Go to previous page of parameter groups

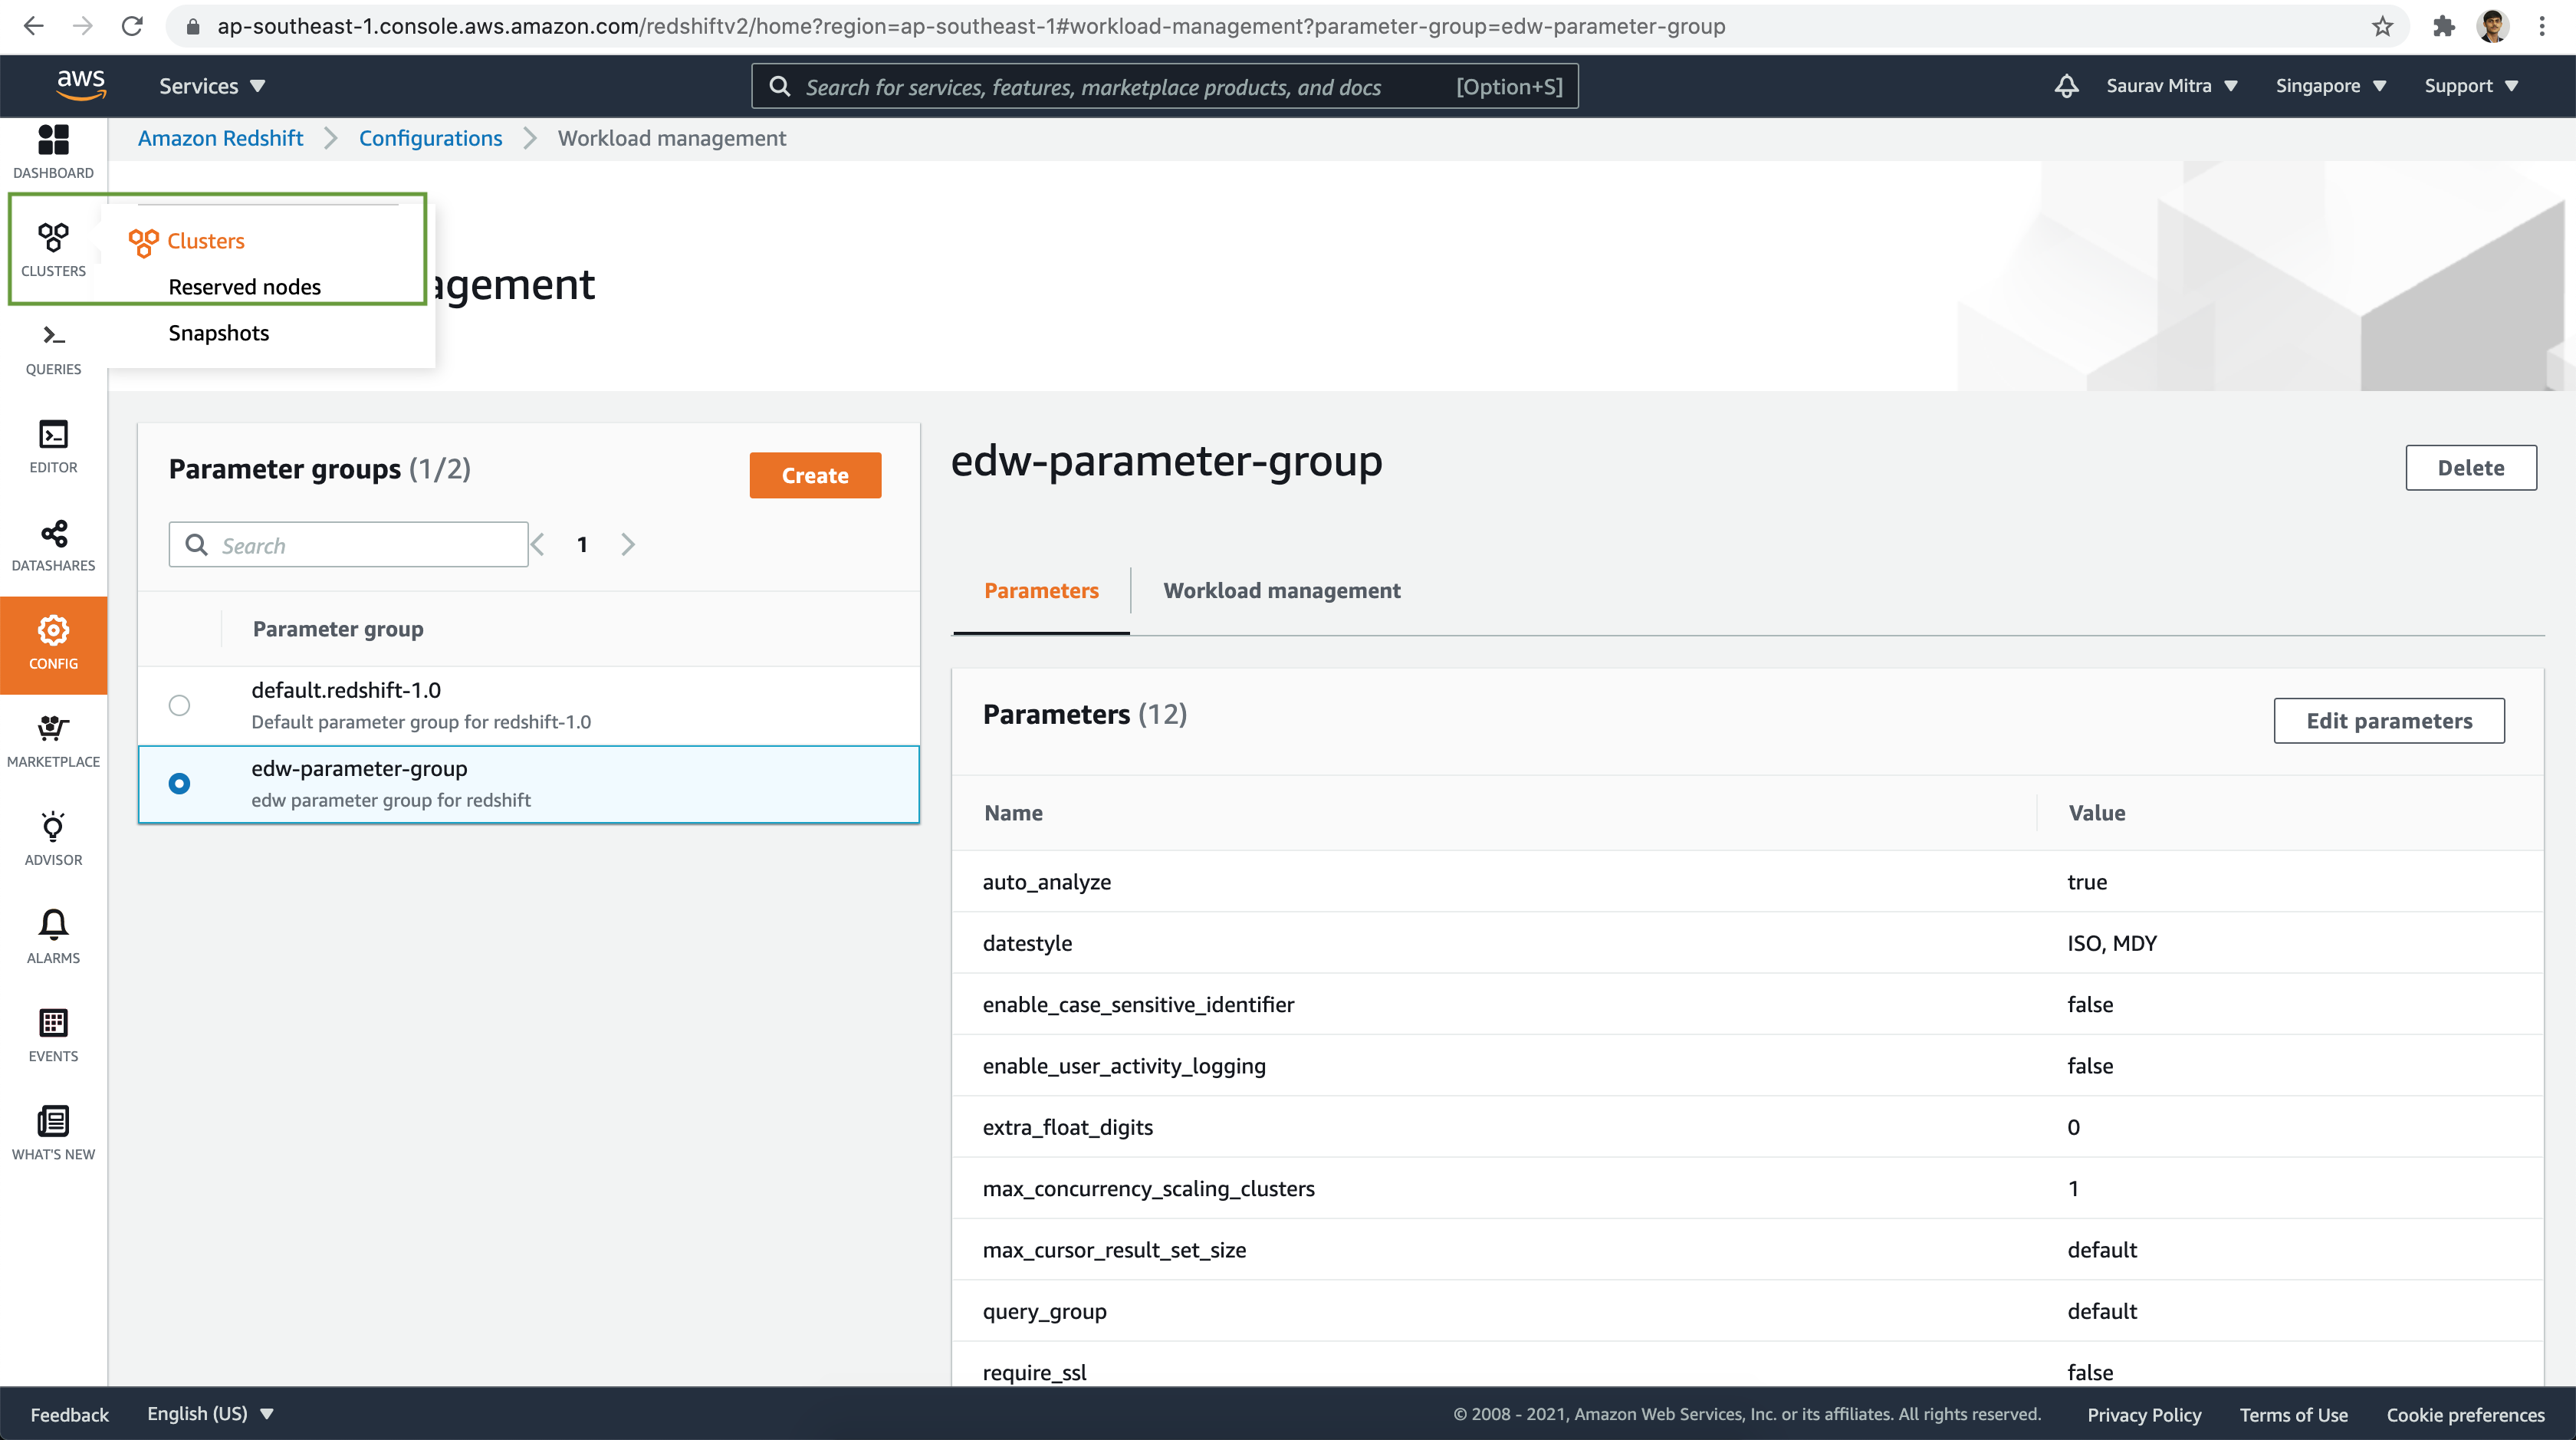click(x=538, y=545)
